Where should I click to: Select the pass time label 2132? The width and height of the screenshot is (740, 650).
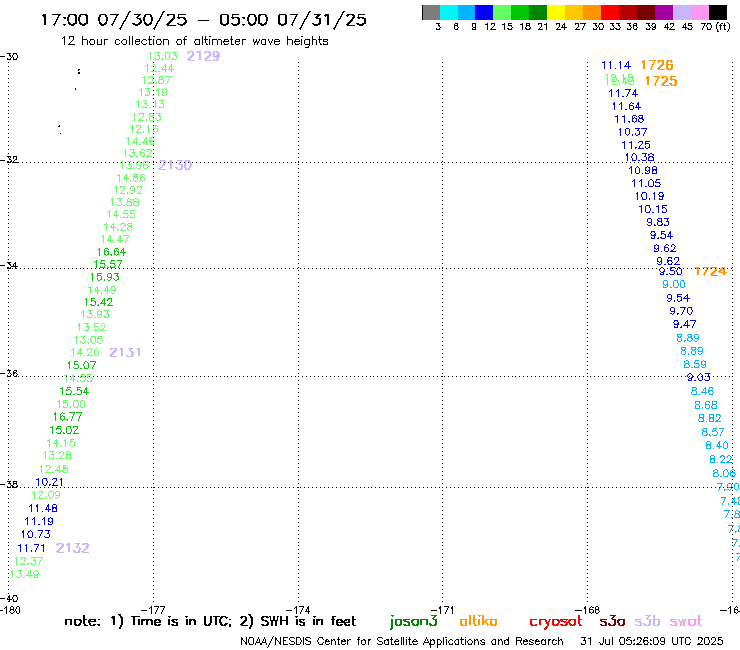73,548
